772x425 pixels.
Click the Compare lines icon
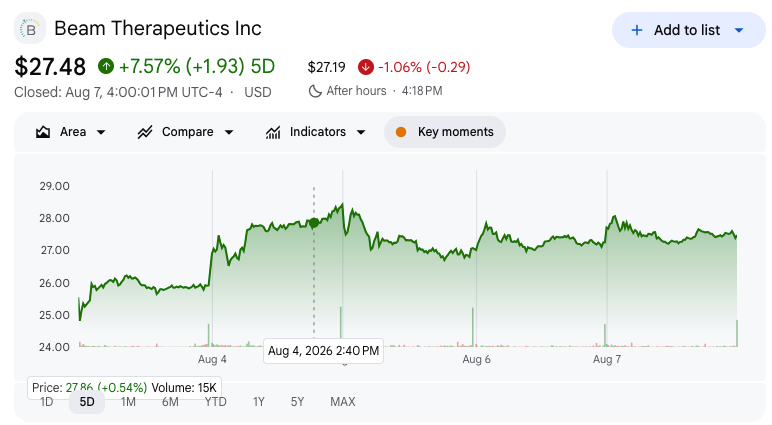[145, 132]
